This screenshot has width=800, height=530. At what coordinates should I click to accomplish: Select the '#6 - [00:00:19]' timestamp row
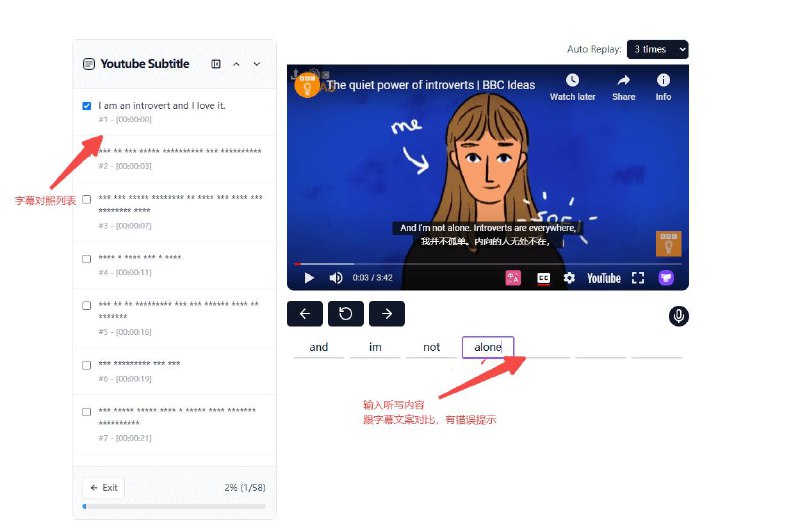pyautogui.click(x=125, y=378)
